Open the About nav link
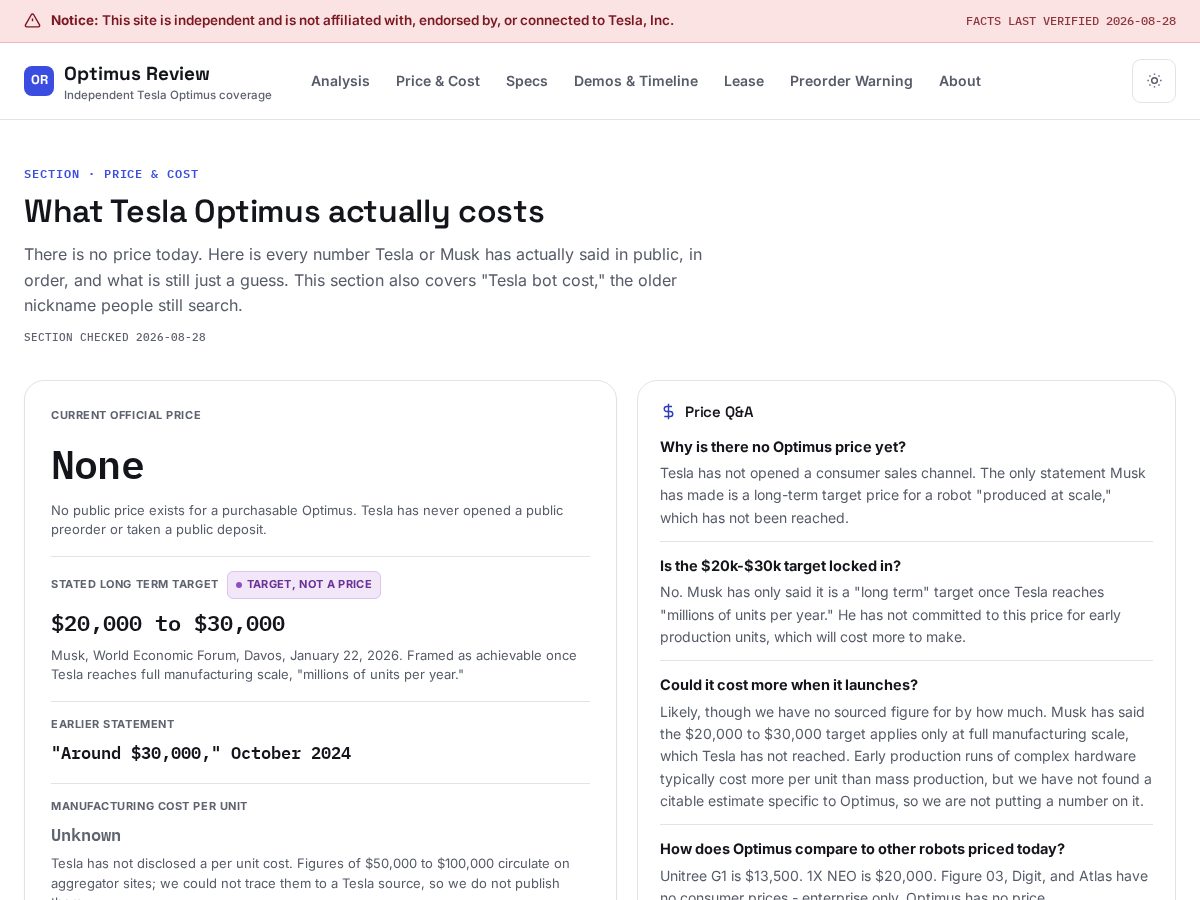1200x900 pixels. pyautogui.click(x=960, y=81)
